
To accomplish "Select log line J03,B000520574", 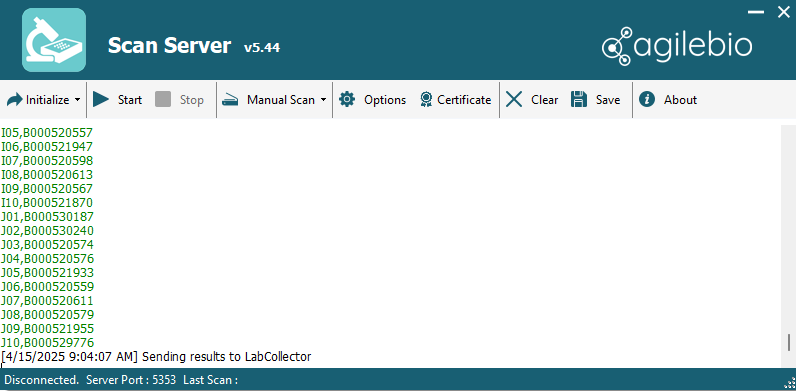I will pos(47,245).
